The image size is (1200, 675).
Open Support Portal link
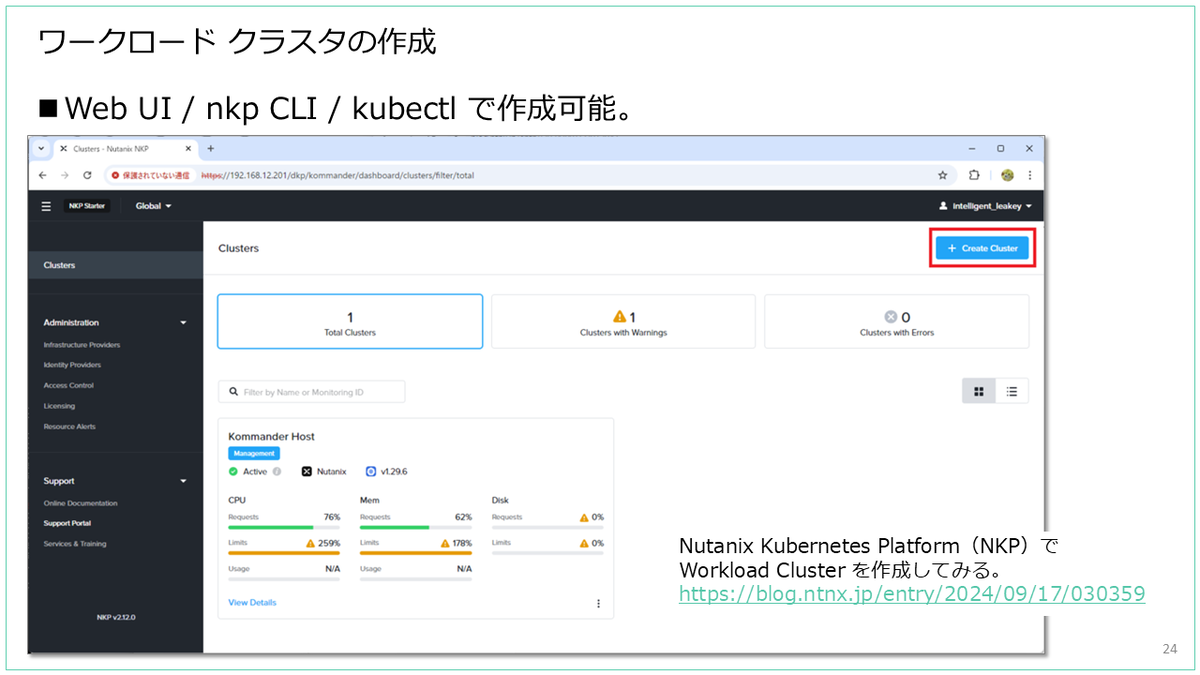coord(67,523)
